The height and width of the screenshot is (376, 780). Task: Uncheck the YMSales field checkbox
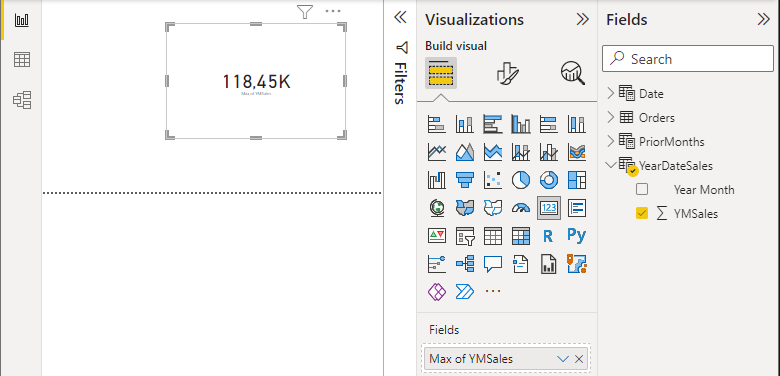[642, 213]
